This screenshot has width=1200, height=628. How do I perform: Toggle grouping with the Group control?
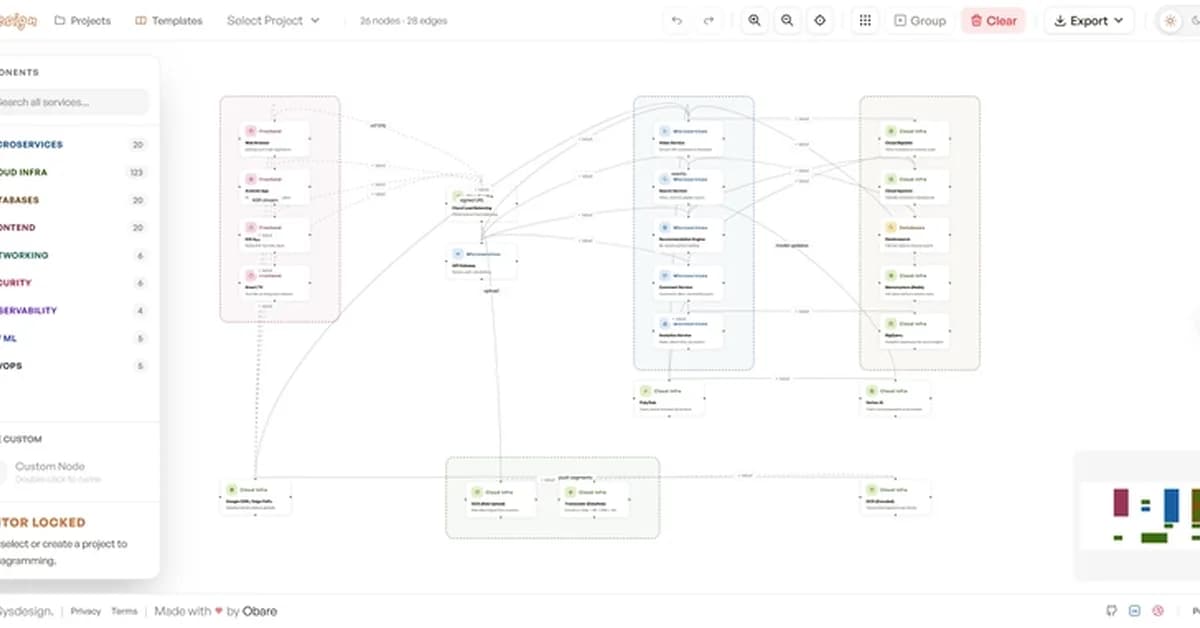919,20
